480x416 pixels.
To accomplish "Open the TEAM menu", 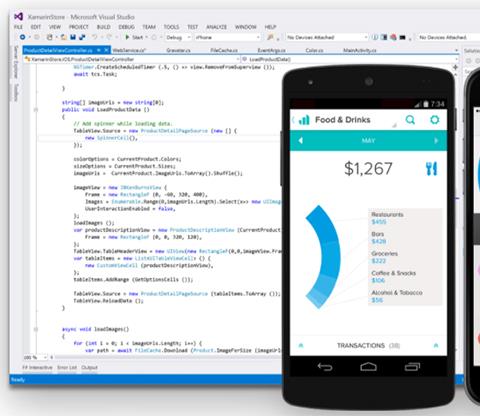I will point(149,27).
